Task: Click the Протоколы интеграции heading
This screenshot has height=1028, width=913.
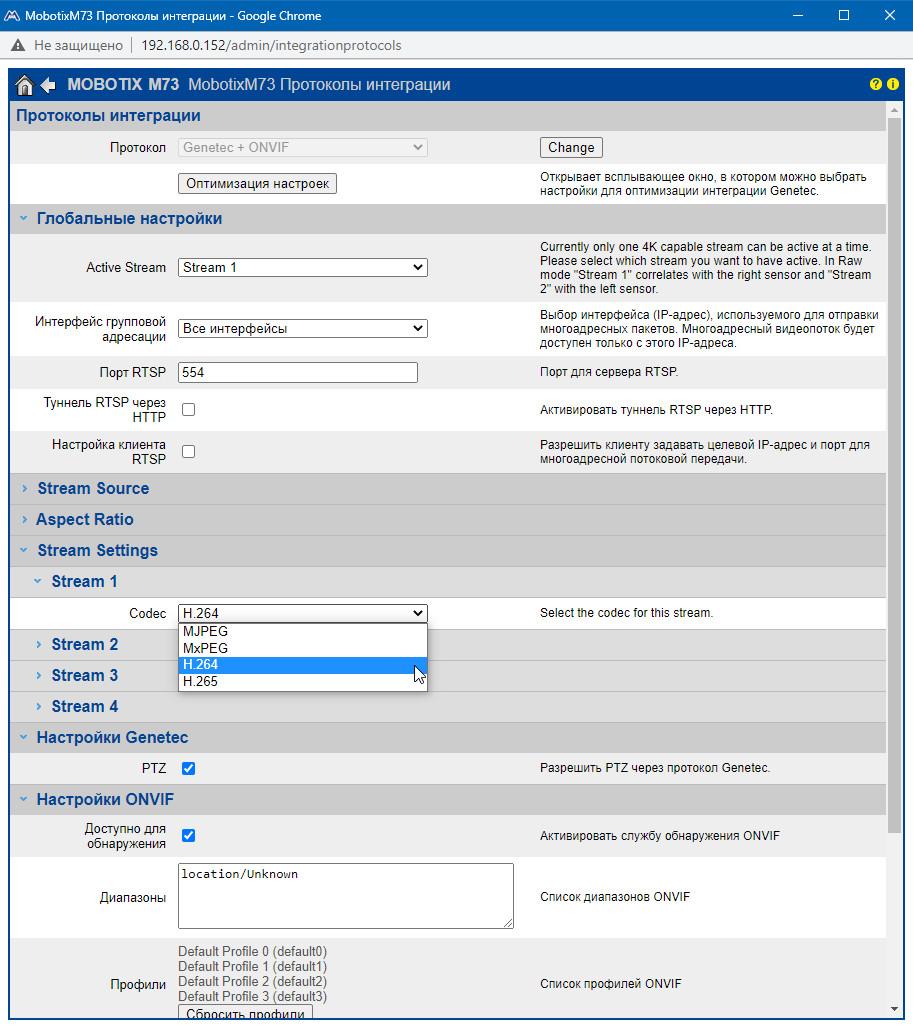Action: point(108,116)
